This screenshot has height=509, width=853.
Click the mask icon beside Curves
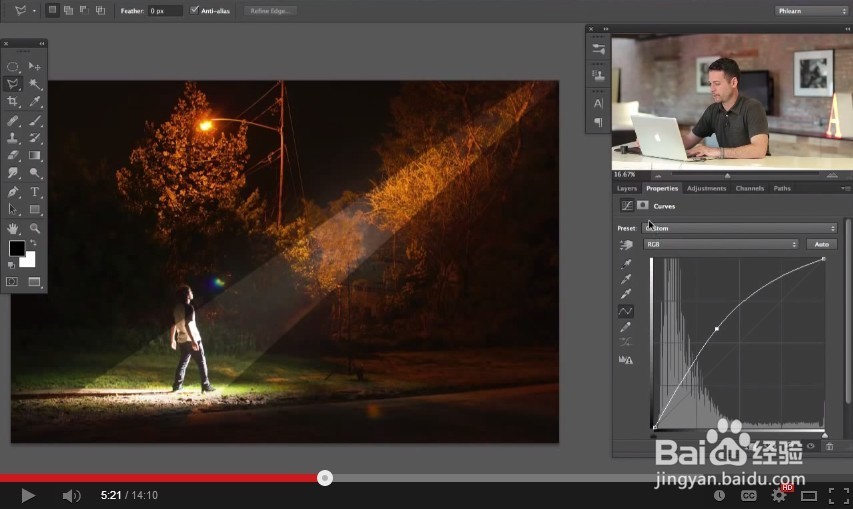[643, 206]
